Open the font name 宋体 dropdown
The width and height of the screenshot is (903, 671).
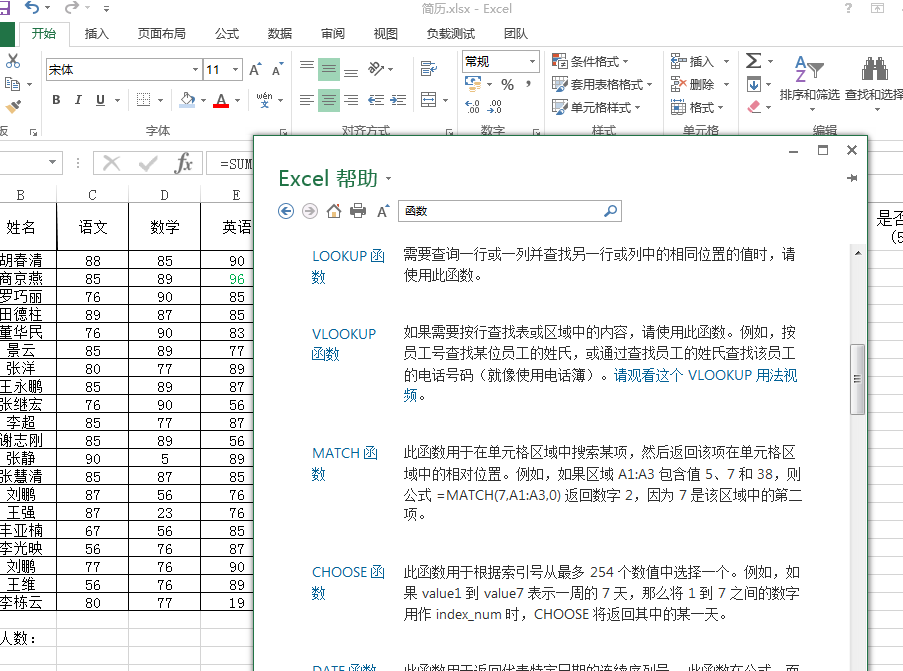click(x=195, y=70)
